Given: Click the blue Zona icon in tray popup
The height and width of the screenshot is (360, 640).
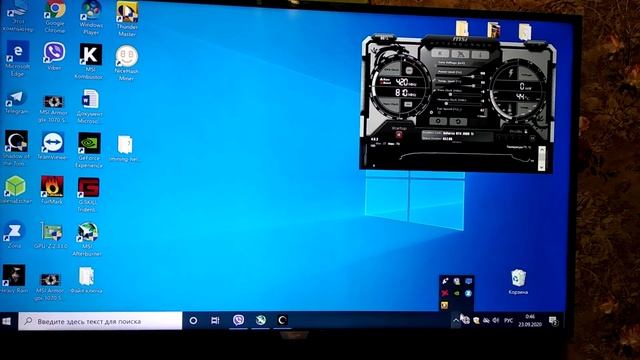Looking at the screenshot, I should 468,293.
